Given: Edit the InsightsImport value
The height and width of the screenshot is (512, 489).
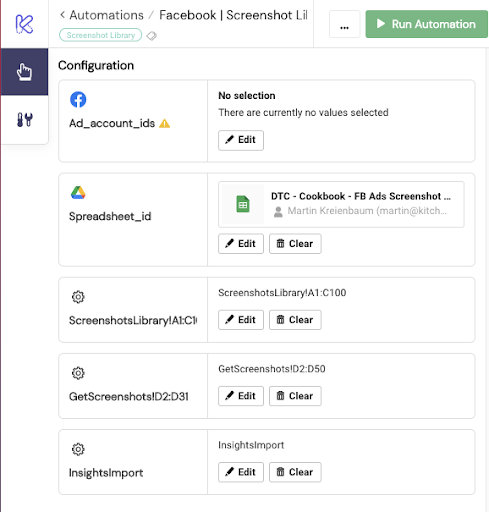Looking at the screenshot, I should [241, 472].
